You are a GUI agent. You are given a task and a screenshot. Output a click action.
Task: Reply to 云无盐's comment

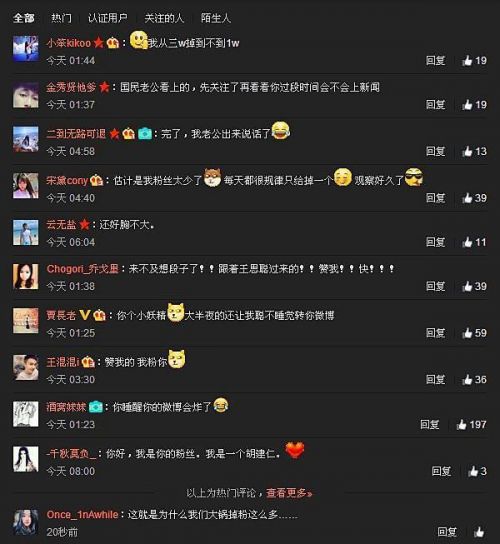pyautogui.click(x=435, y=242)
